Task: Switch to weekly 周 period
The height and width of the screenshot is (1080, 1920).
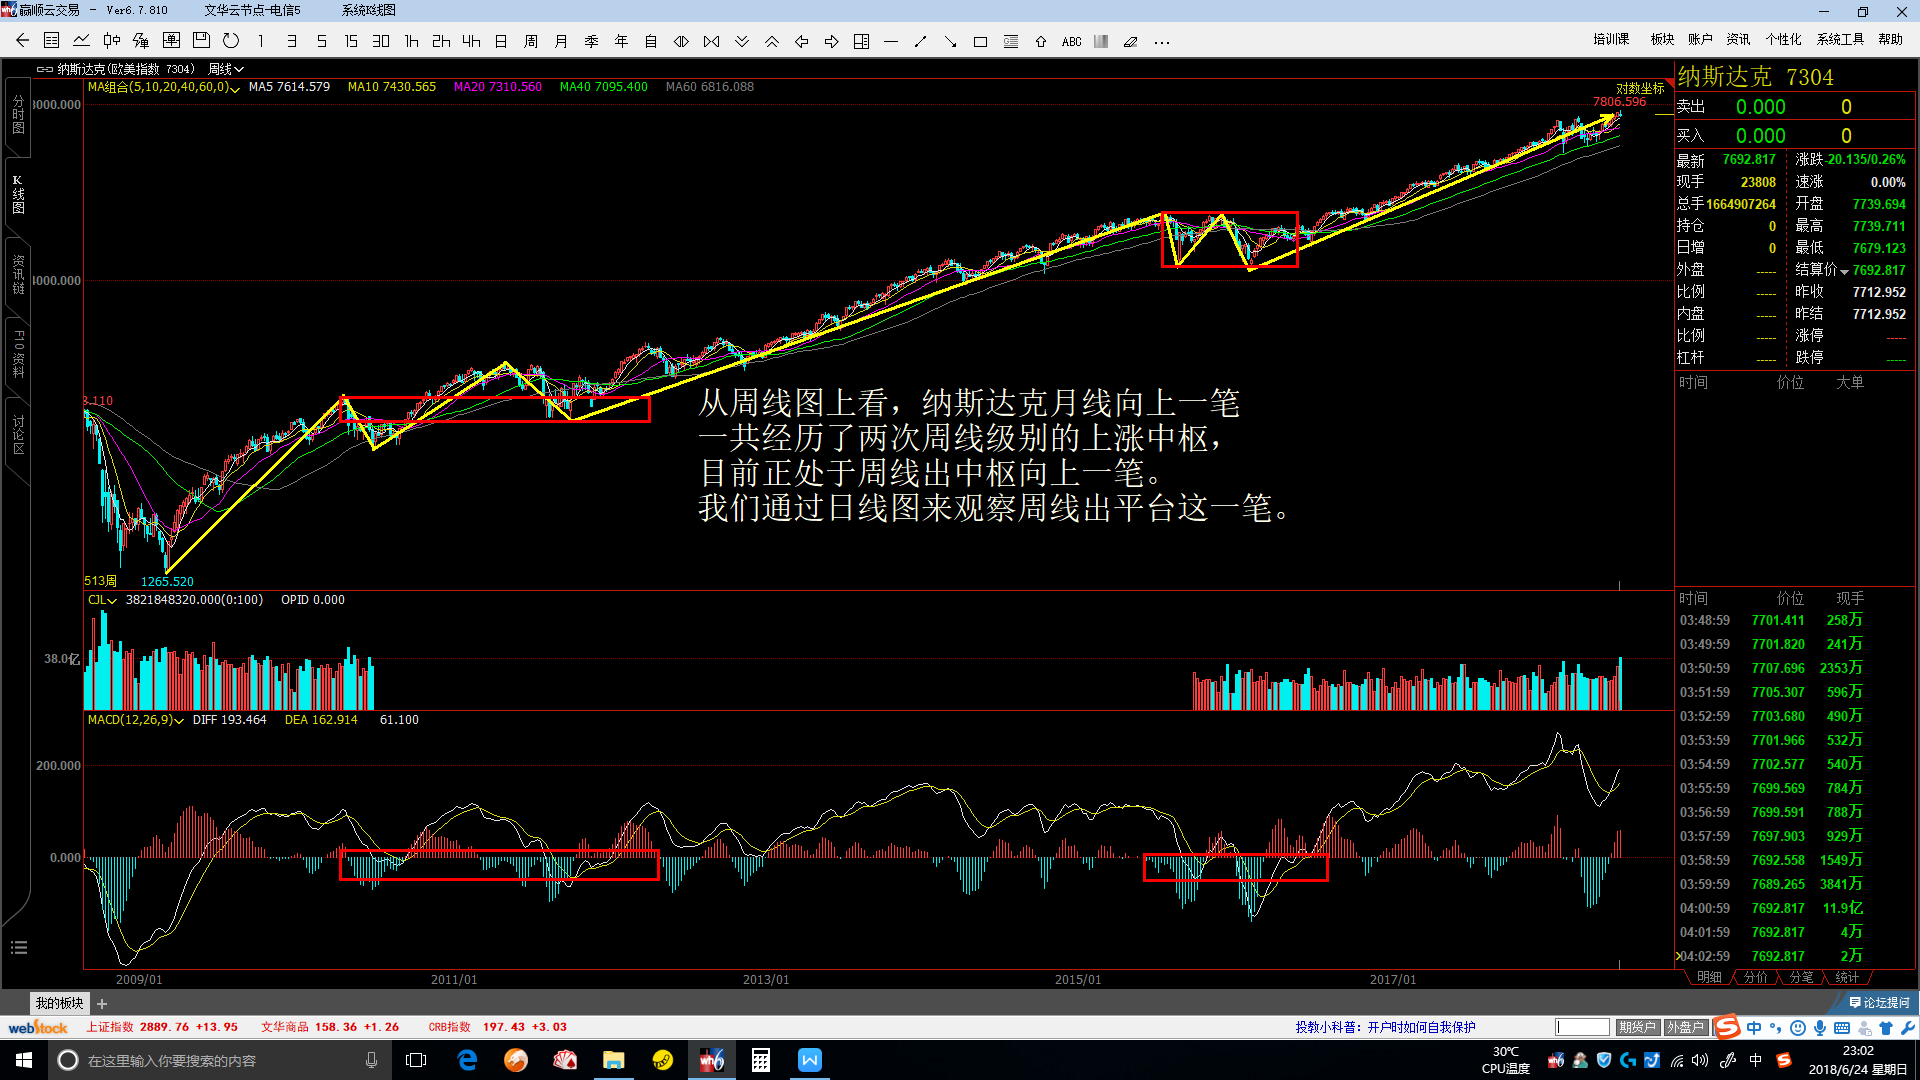Action: tap(531, 41)
